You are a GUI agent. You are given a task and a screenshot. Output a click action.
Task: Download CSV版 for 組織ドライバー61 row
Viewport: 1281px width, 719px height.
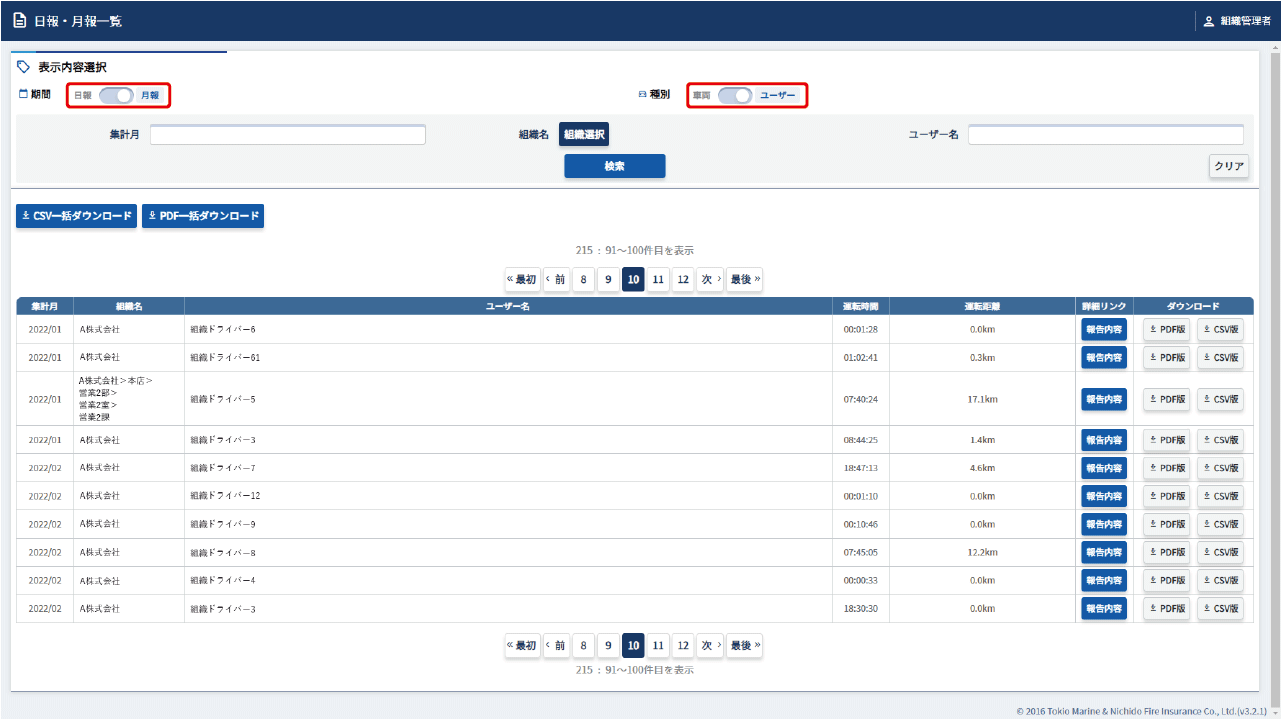point(1220,357)
